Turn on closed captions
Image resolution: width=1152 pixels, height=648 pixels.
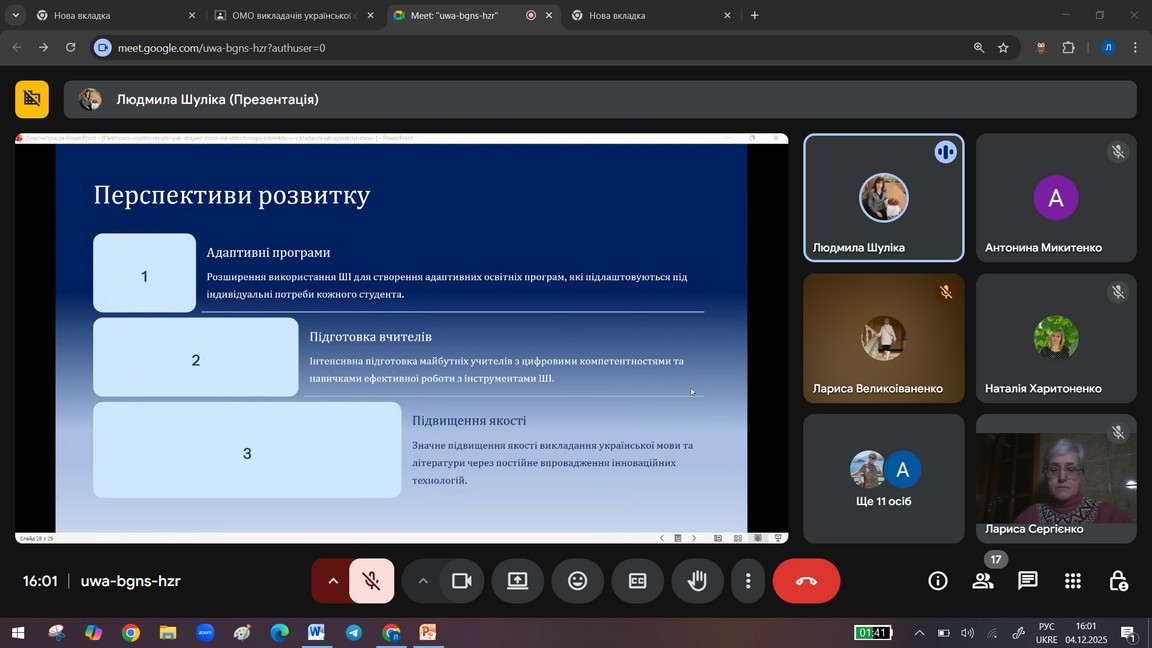(637, 581)
